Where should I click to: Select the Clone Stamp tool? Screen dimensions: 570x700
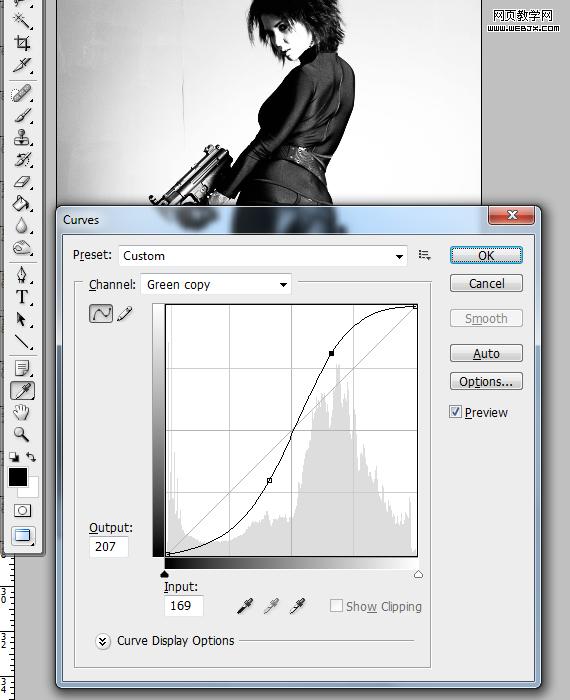click(21, 137)
